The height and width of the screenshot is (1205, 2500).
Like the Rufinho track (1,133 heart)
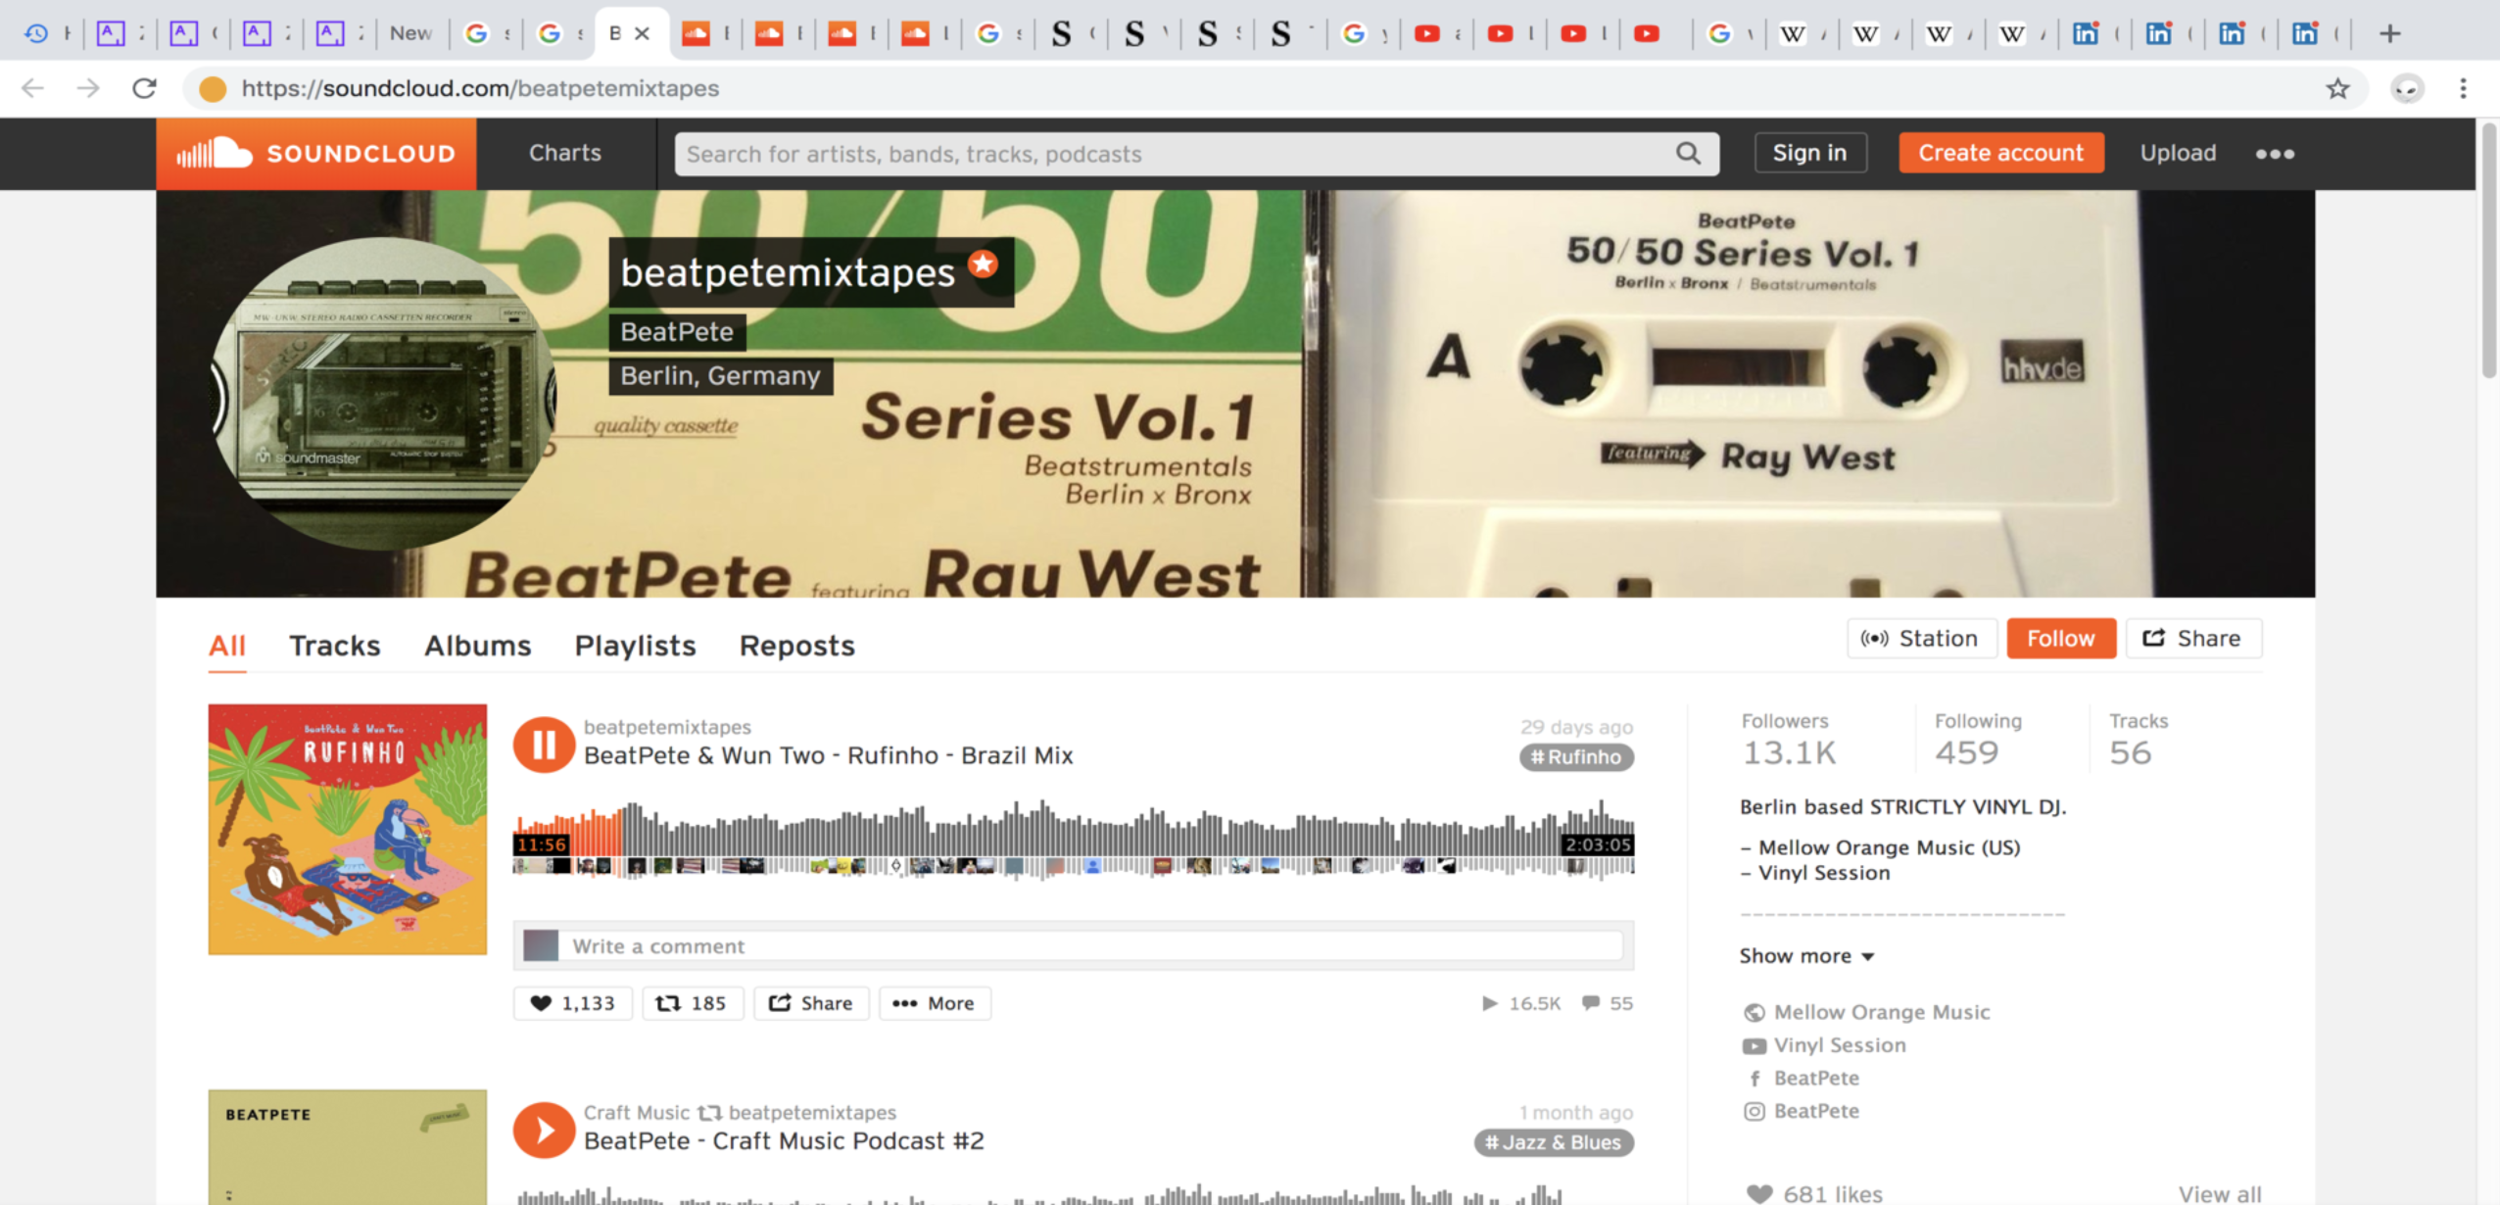[x=573, y=1003]
